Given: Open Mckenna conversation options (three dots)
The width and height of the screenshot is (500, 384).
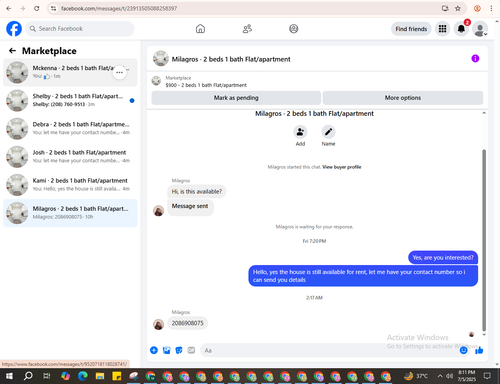Looking at the screenshot, I should point(119,72).
